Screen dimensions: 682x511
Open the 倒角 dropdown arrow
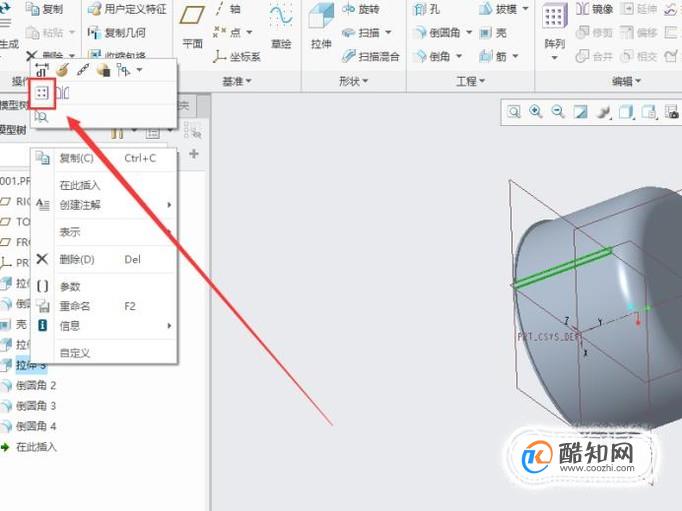[x=458, y=56]
